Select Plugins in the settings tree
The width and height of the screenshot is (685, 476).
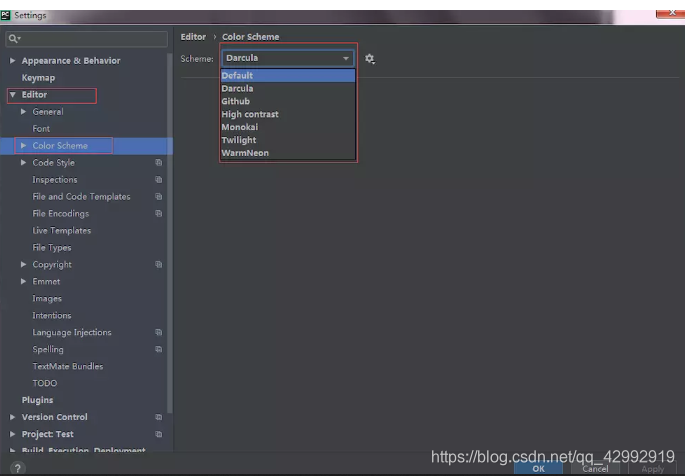pos(37,400)
